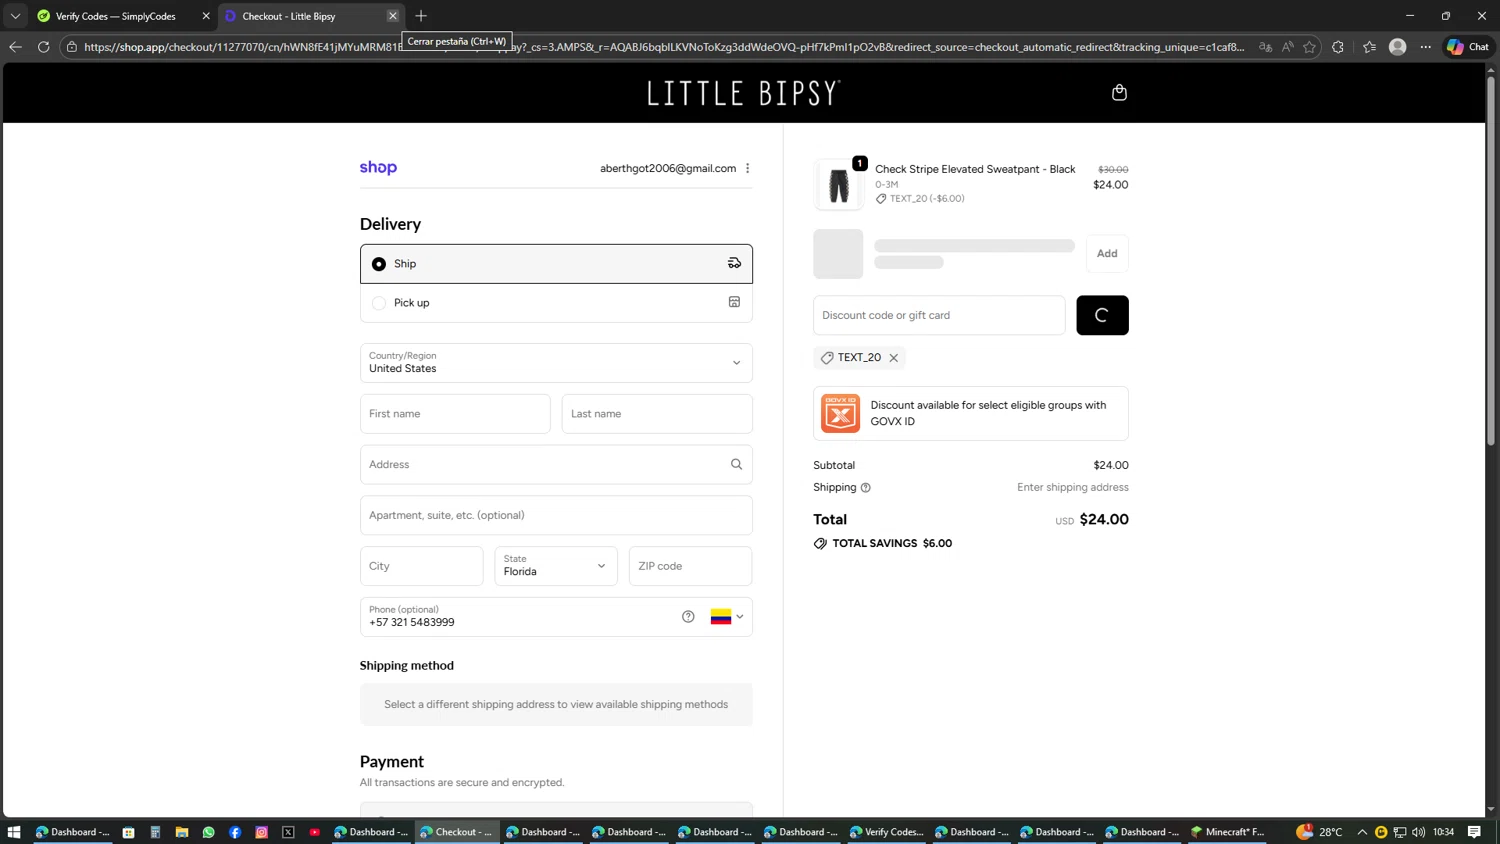
Task: Open File Explorer from the taskbar
Action: click(182, 832)
